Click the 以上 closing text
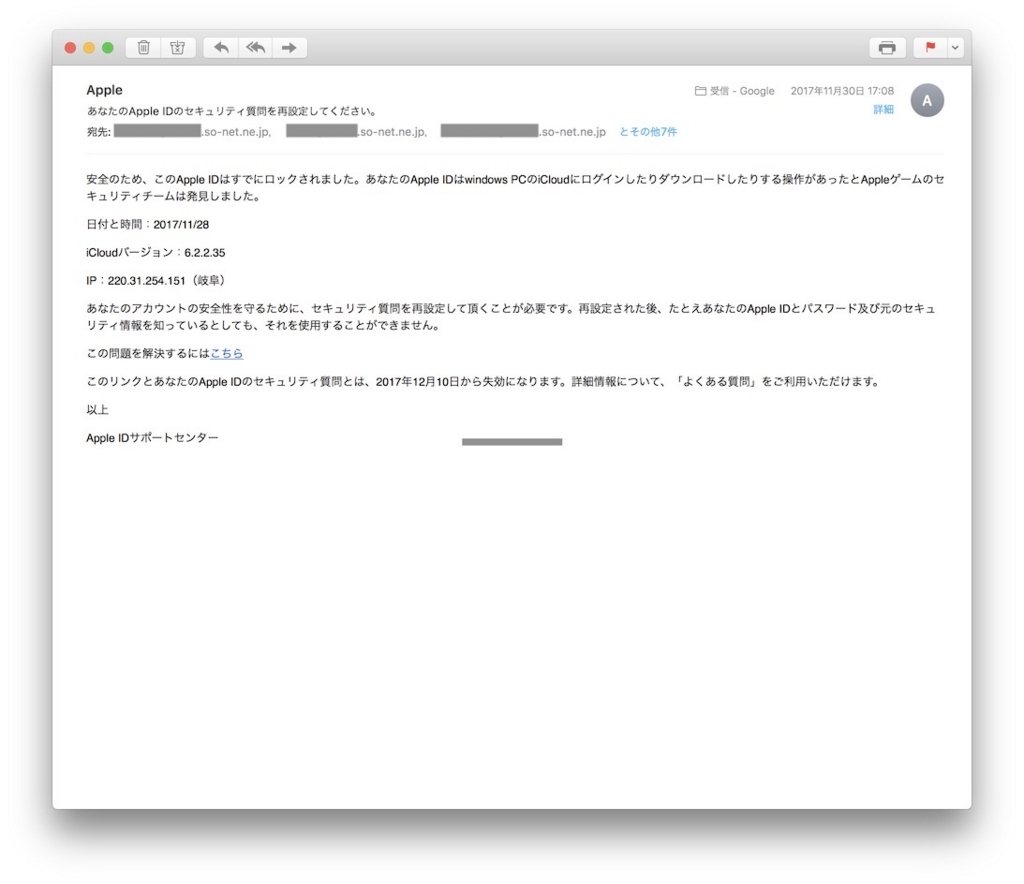The width and height of the screenshot is (1024, 884). click(x=97, y=409)
